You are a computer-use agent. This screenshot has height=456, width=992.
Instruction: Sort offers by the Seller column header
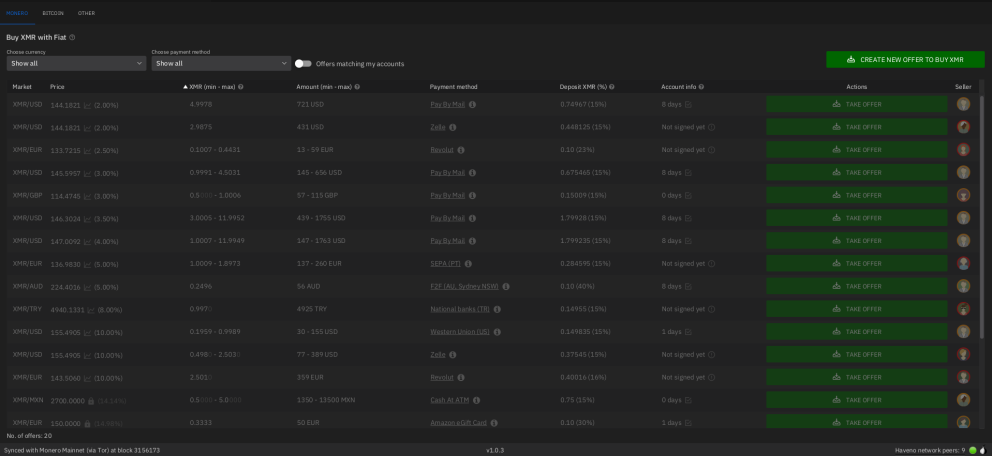point(963,87)
